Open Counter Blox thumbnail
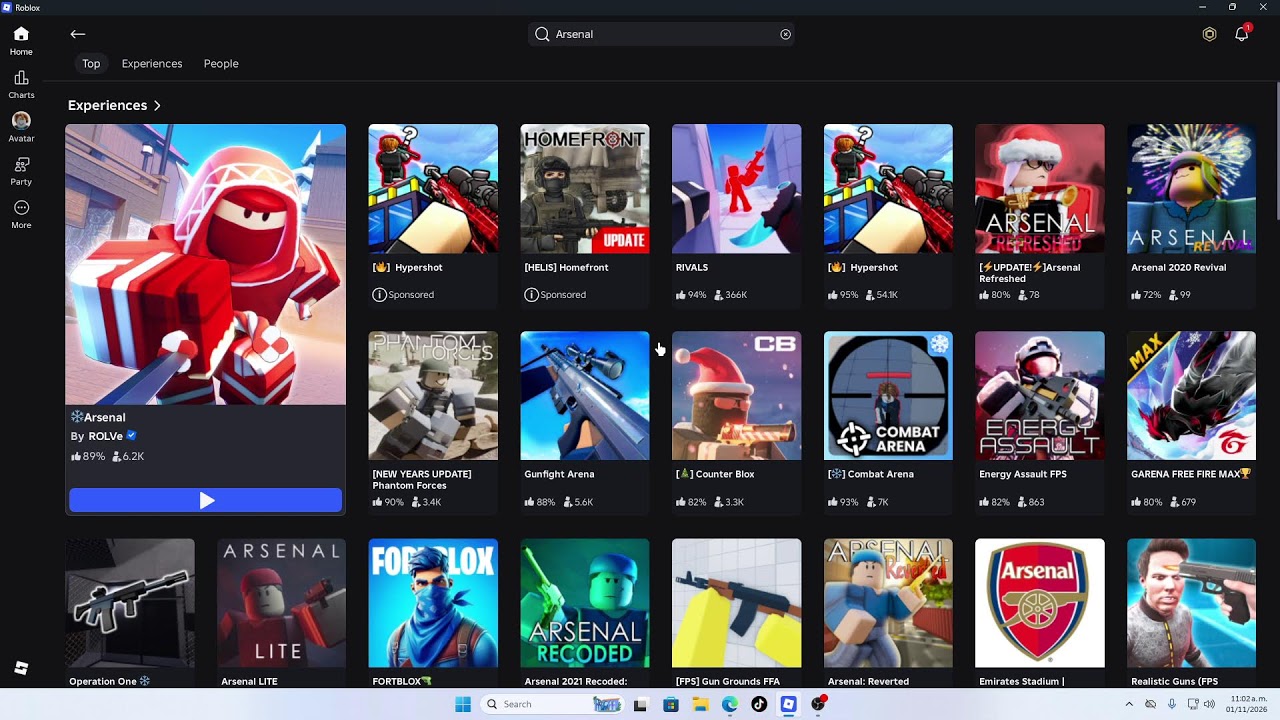The image size is (1280, 720). coord(736,396)
